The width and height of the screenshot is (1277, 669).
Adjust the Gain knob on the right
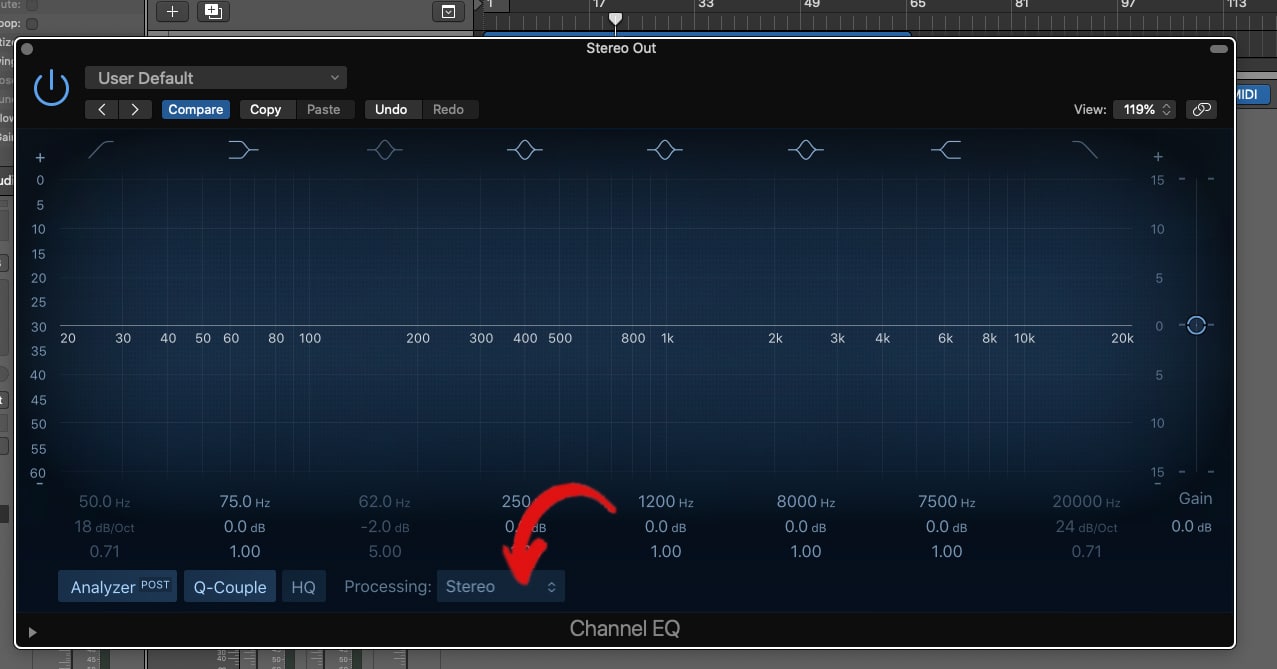pos(1196,325)
